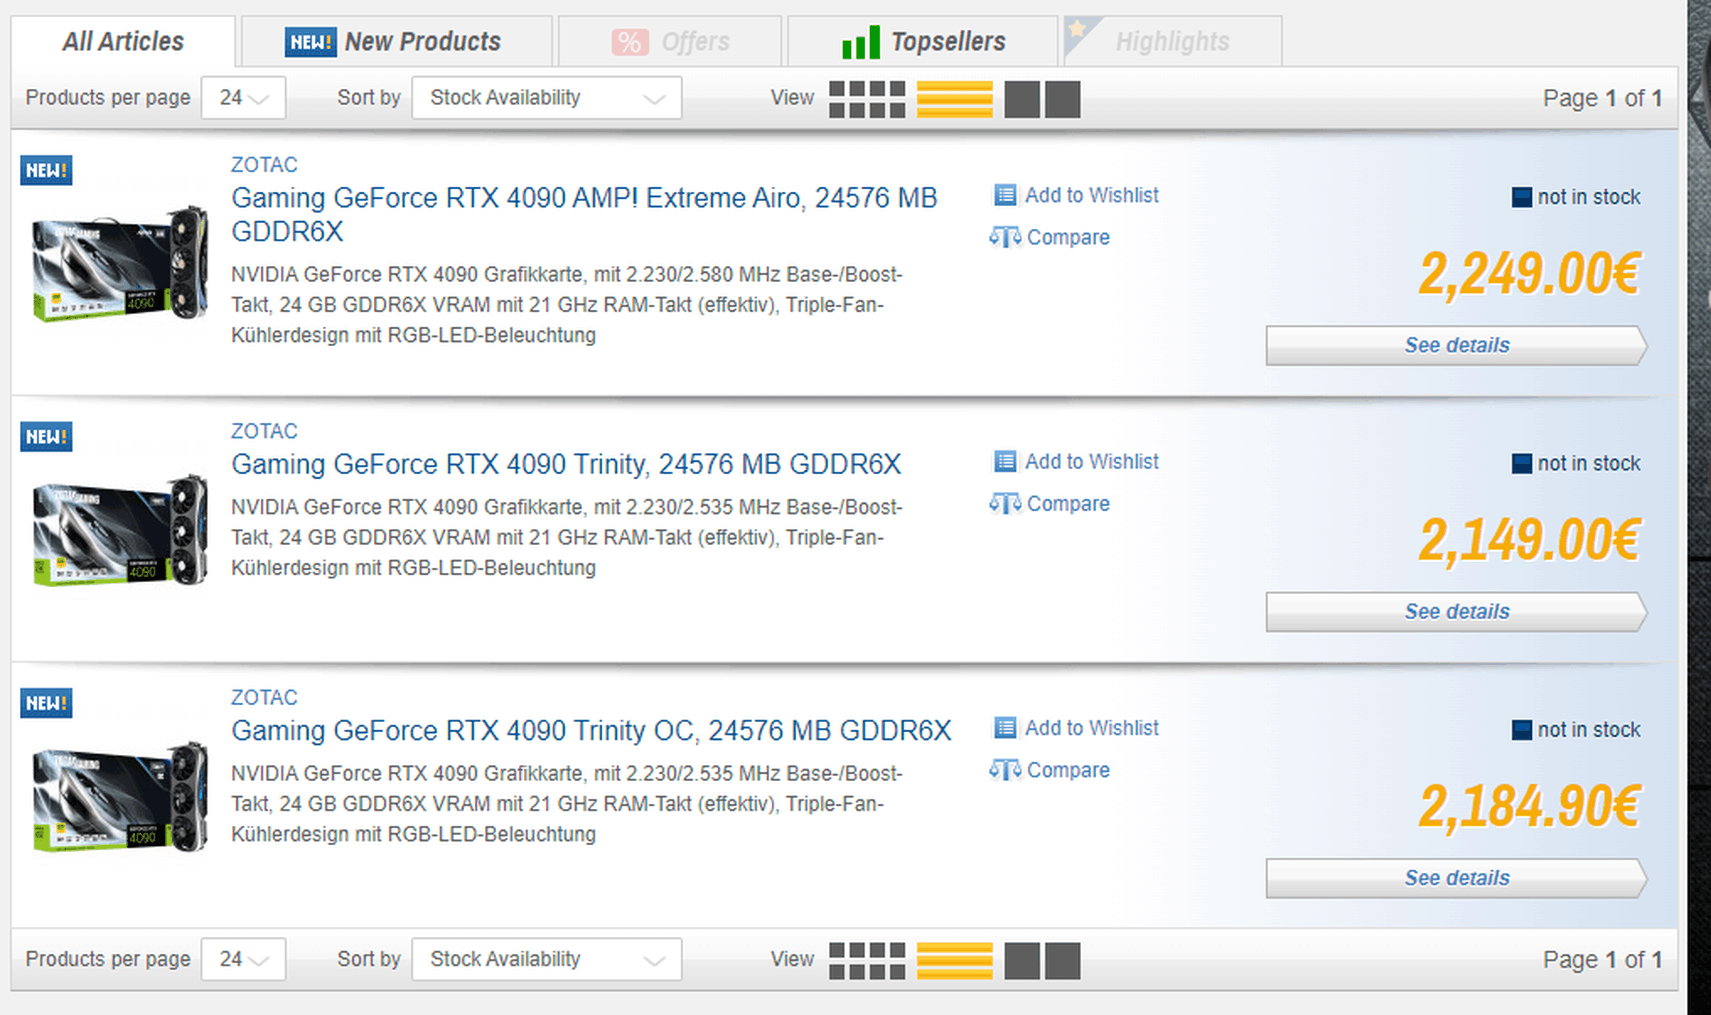Click ZOTAC brand above AMP! Extreme Airo

[x=264, y=164]
